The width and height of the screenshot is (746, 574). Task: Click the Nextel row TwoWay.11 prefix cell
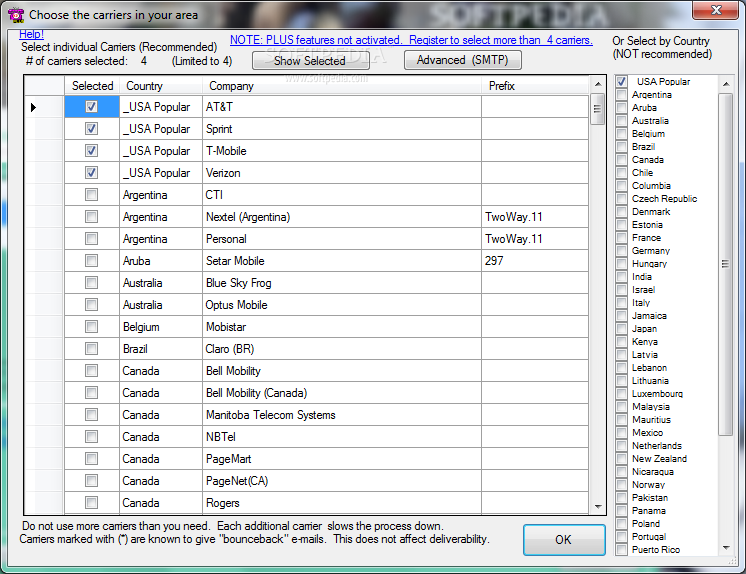tap(535, 217)
